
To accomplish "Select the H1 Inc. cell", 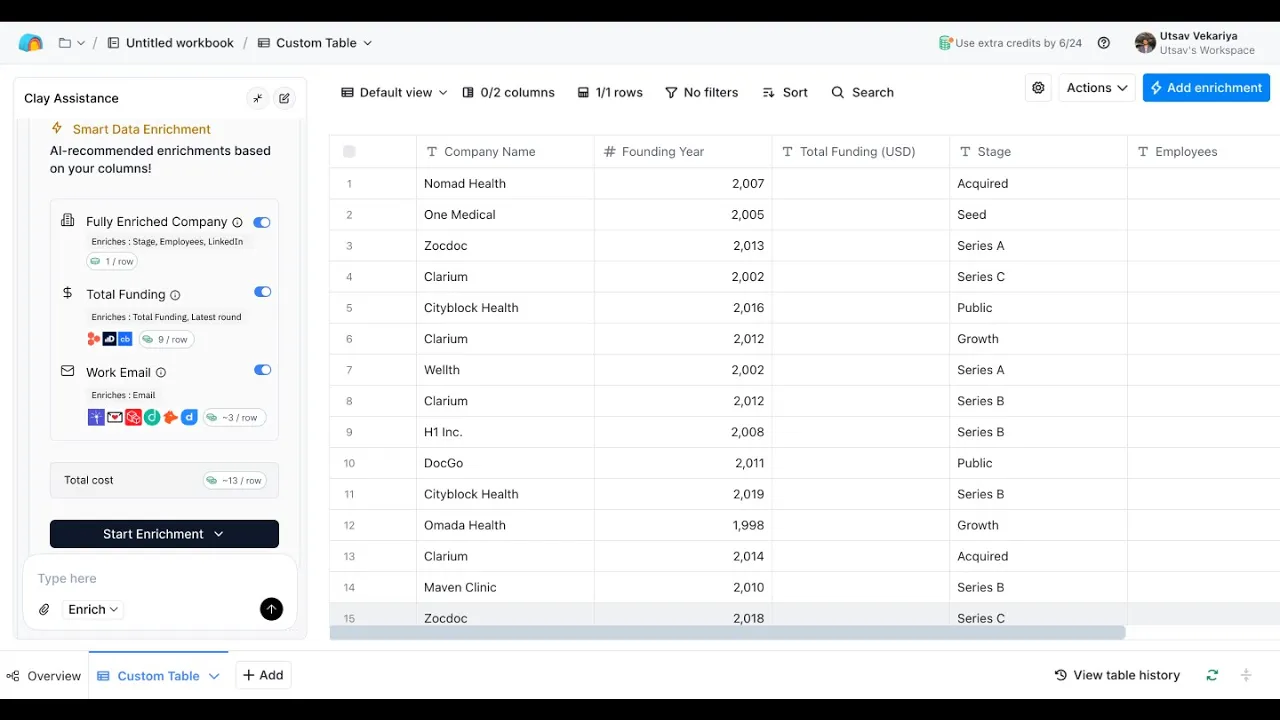I will 505,432.
